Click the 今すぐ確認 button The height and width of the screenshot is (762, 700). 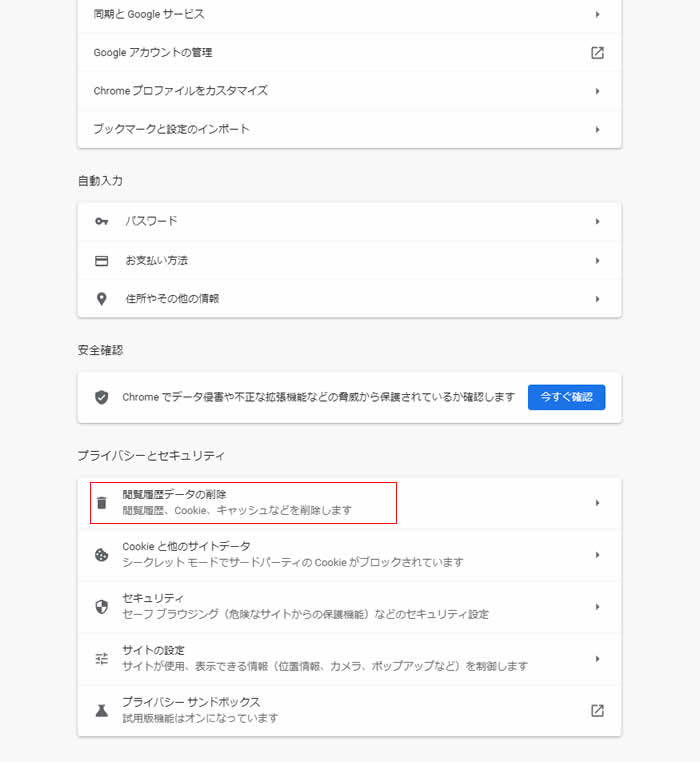coord(566,397)
